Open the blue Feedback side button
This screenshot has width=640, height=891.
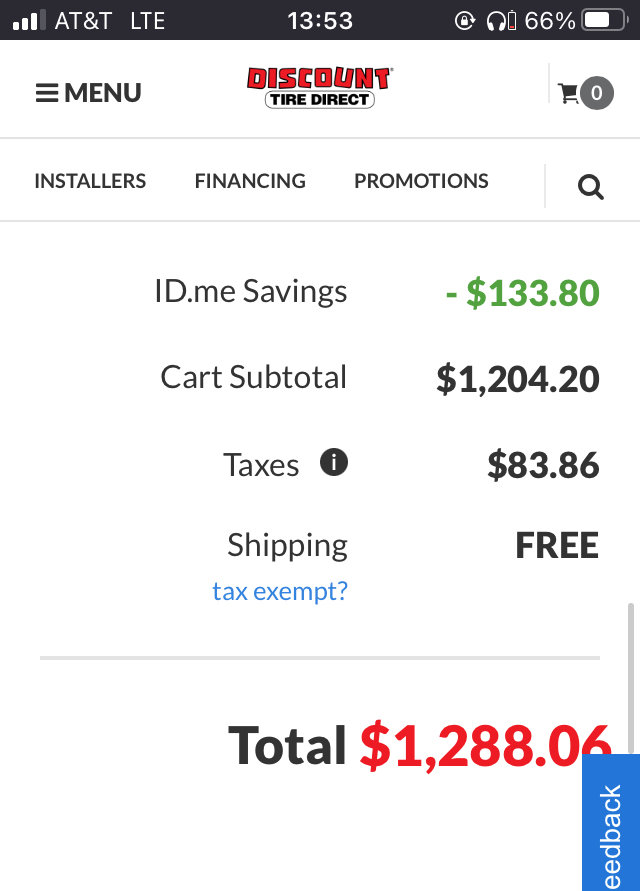click(x=611, y=823)
